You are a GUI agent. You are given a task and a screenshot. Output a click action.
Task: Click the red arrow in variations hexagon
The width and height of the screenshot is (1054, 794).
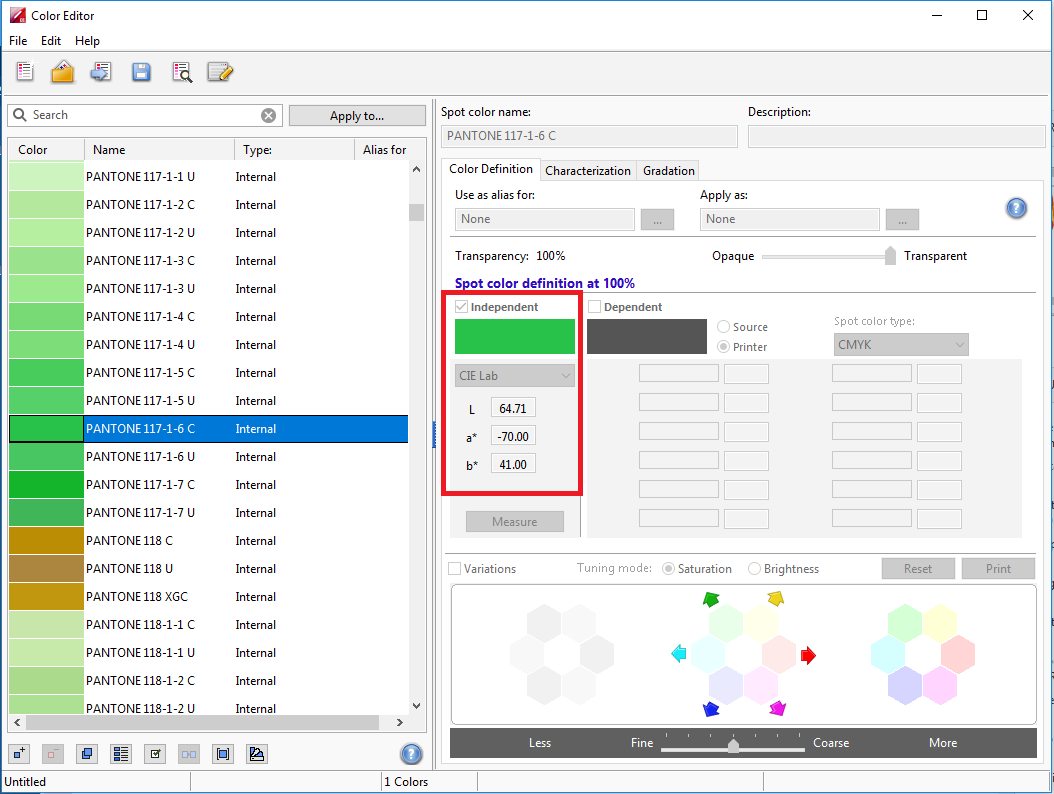point(808,656)
